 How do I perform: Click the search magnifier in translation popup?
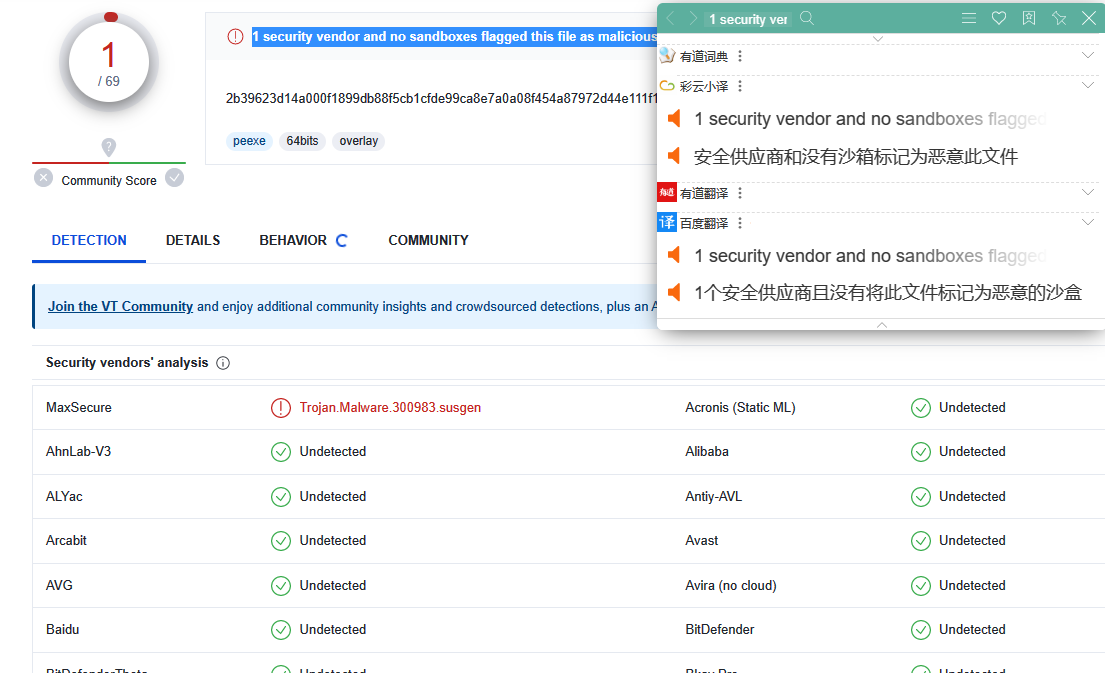[x=807, y=18]
